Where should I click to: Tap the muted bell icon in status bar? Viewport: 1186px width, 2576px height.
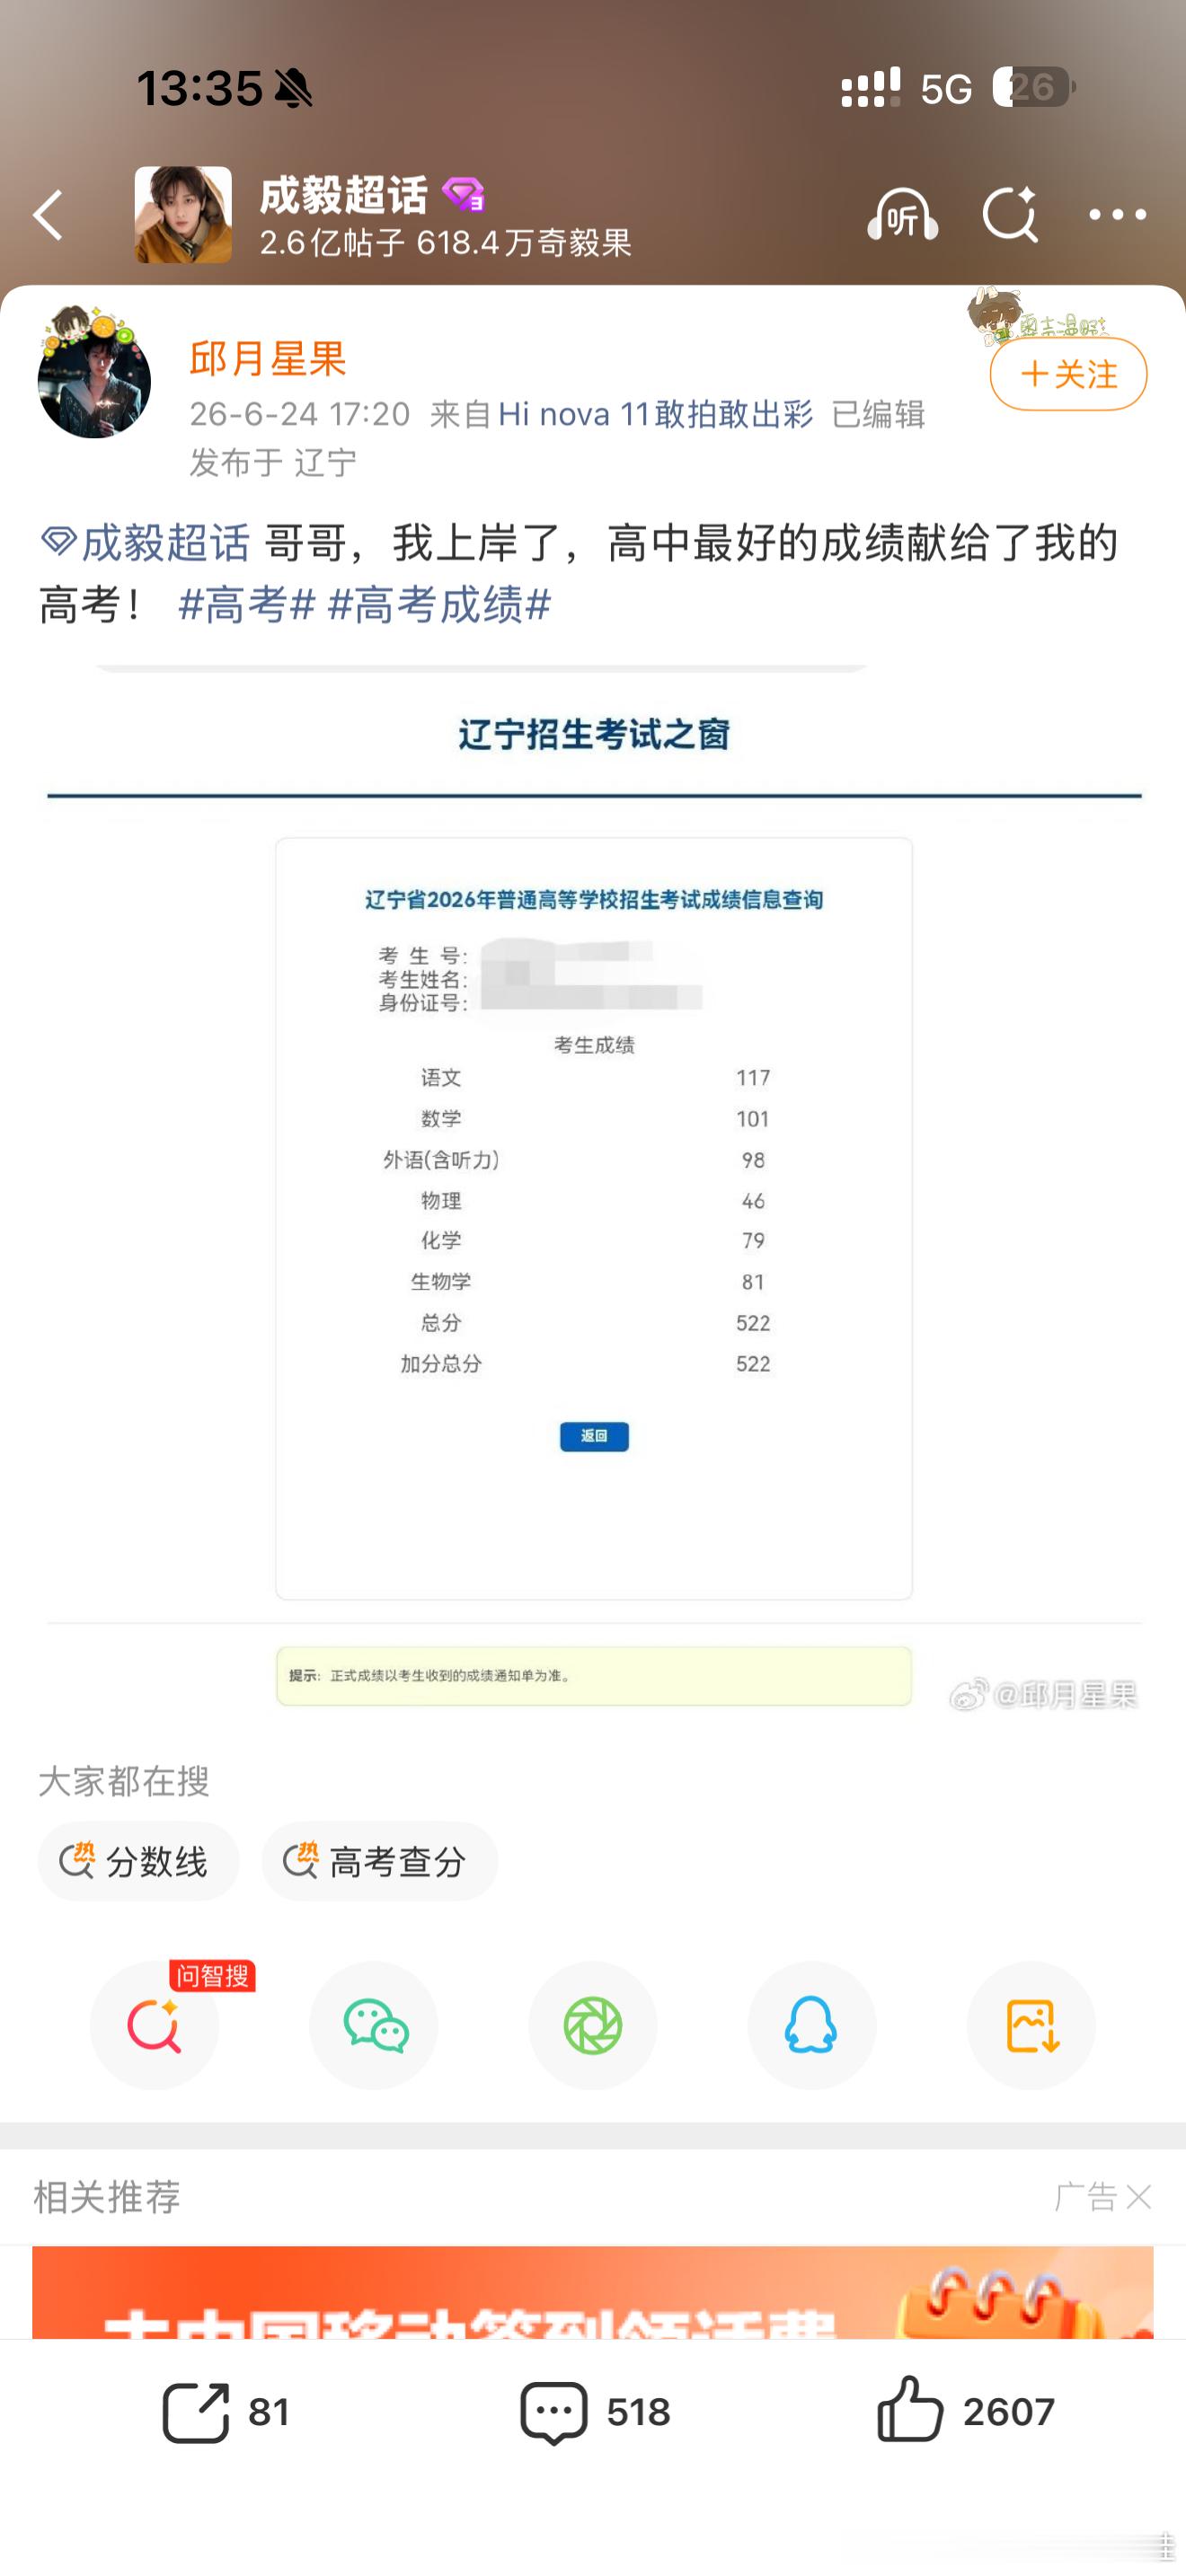[293, 88]
